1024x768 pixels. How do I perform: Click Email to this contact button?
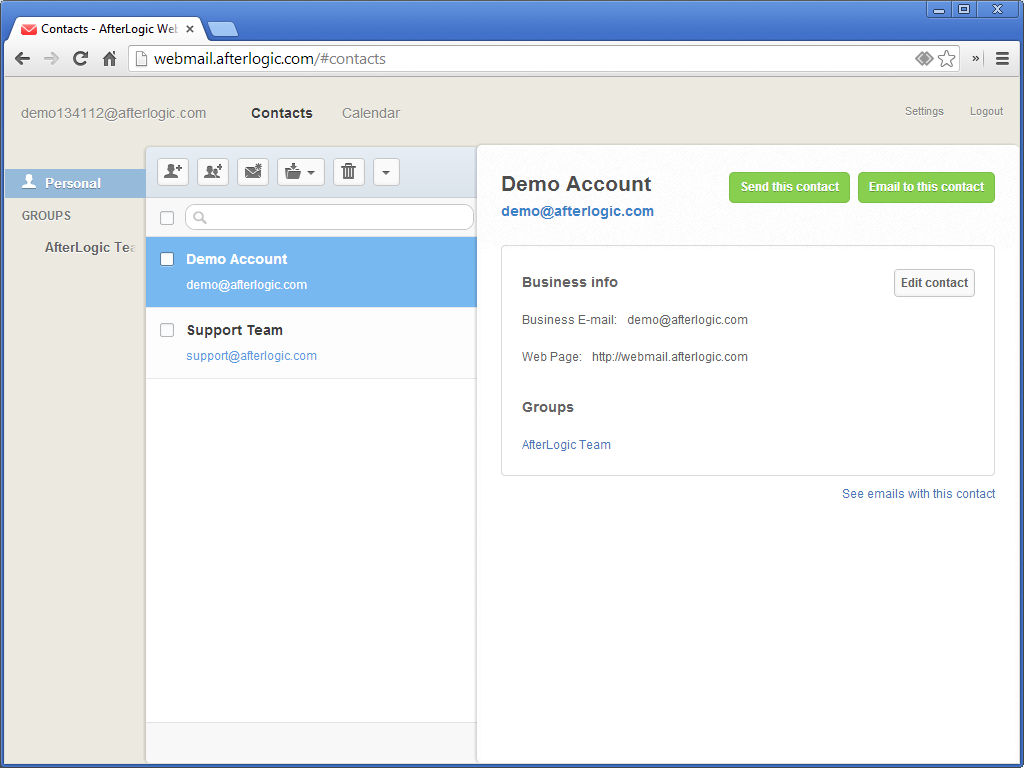(926, 187)
